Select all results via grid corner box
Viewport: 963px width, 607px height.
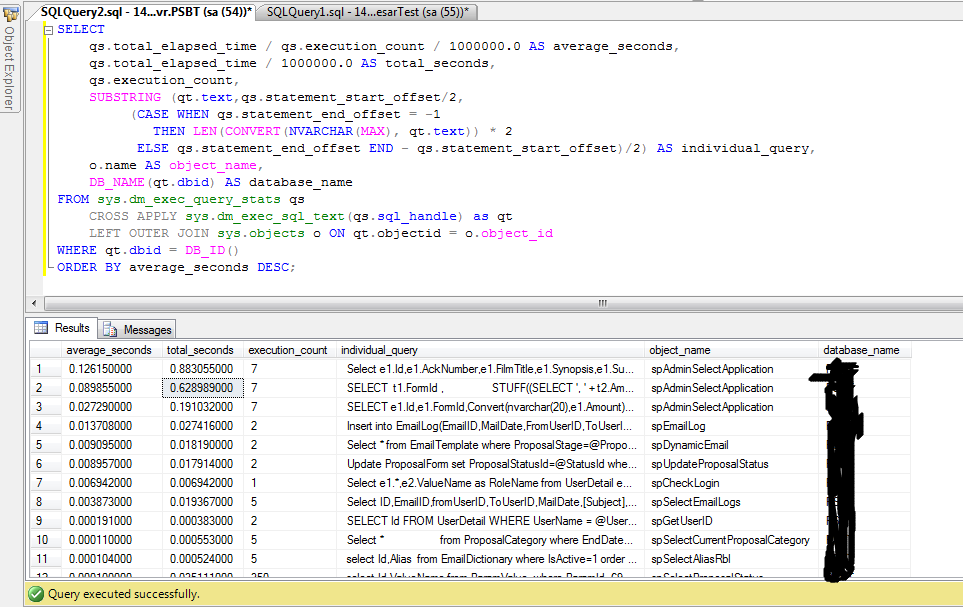coord(44,350)
